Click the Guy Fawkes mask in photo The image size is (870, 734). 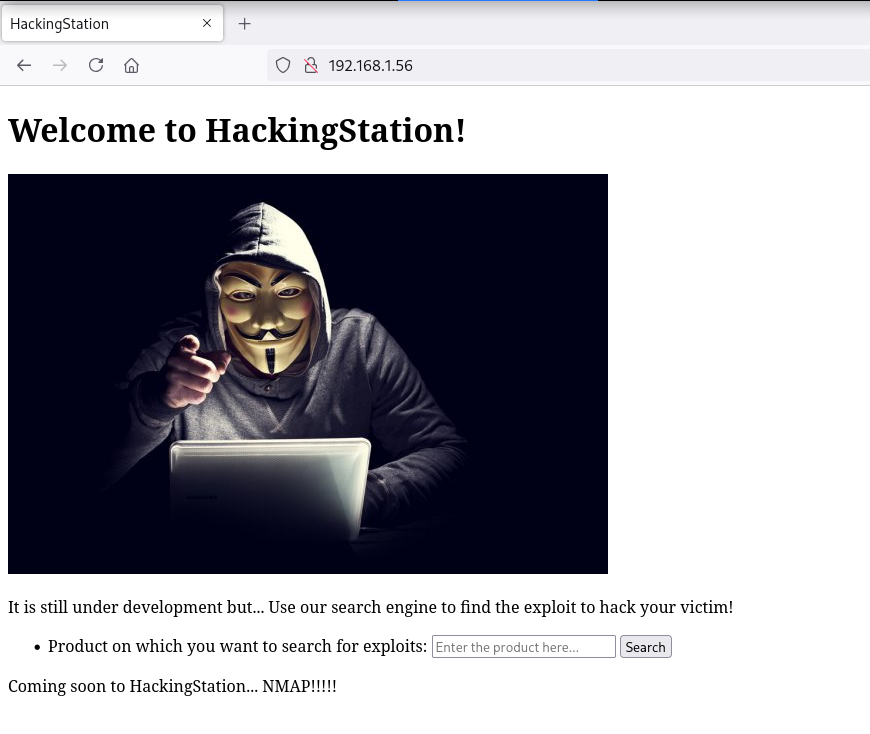tap(265, 317)
